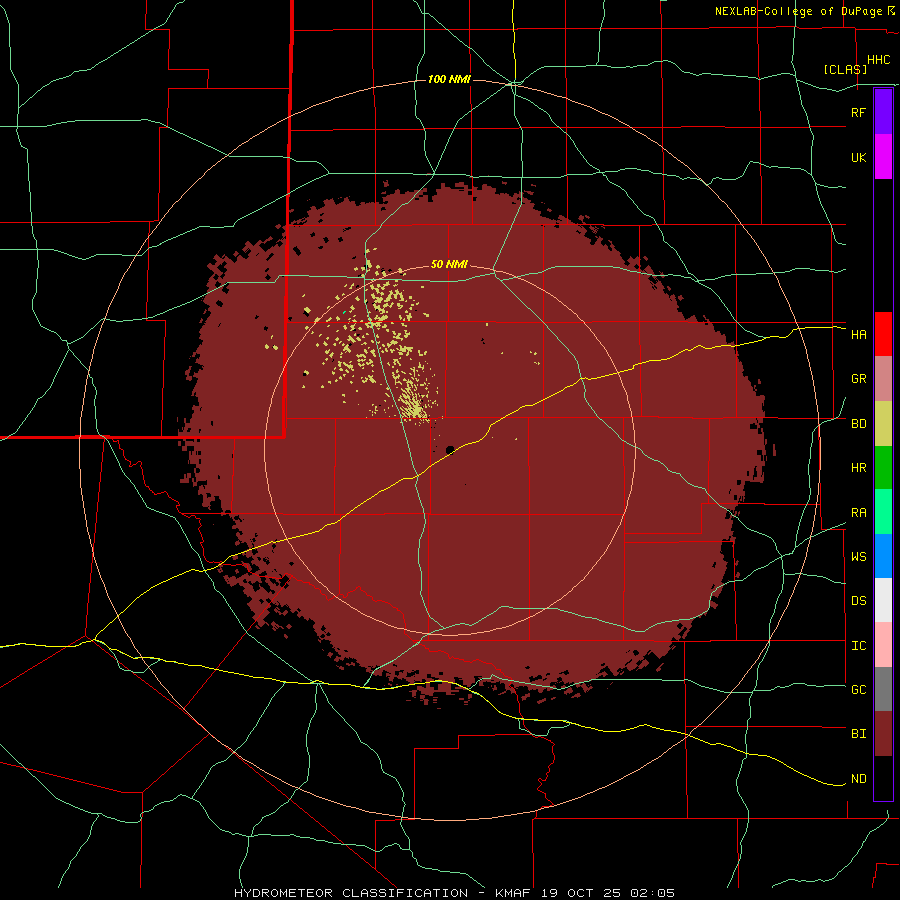Viewport: 900px width, 900px height.
Task: Pick the green HR legend swatch
Action: click(883, 468)
